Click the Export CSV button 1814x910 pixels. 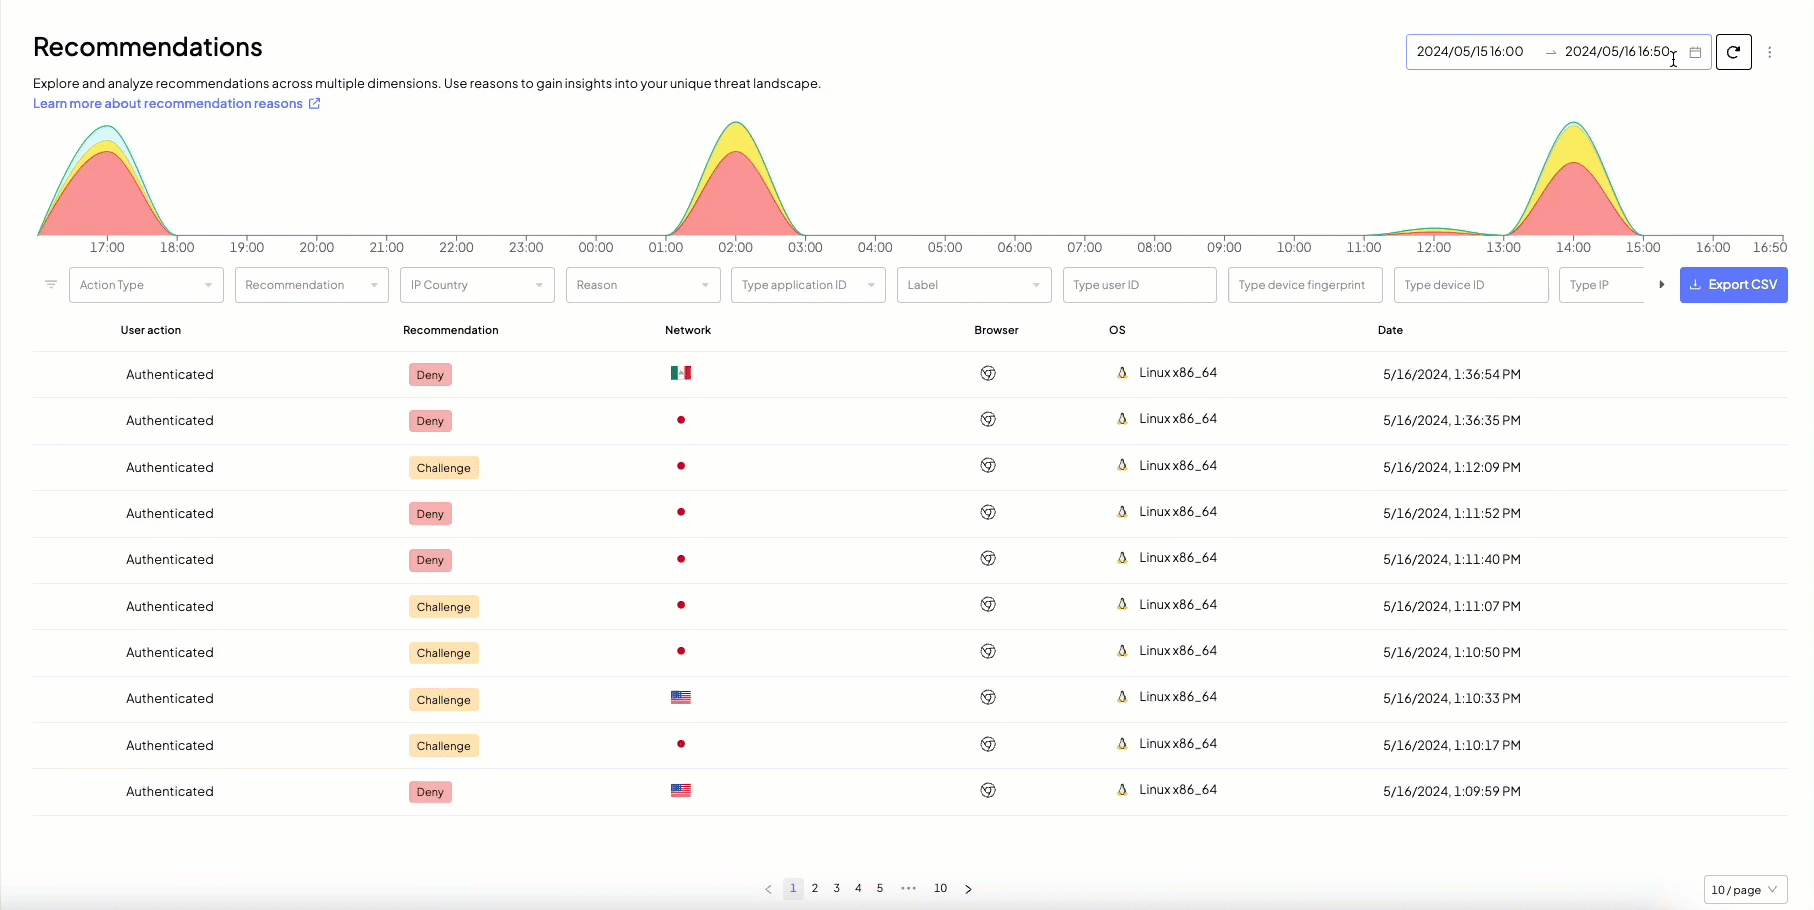[x=1733, y=285]
